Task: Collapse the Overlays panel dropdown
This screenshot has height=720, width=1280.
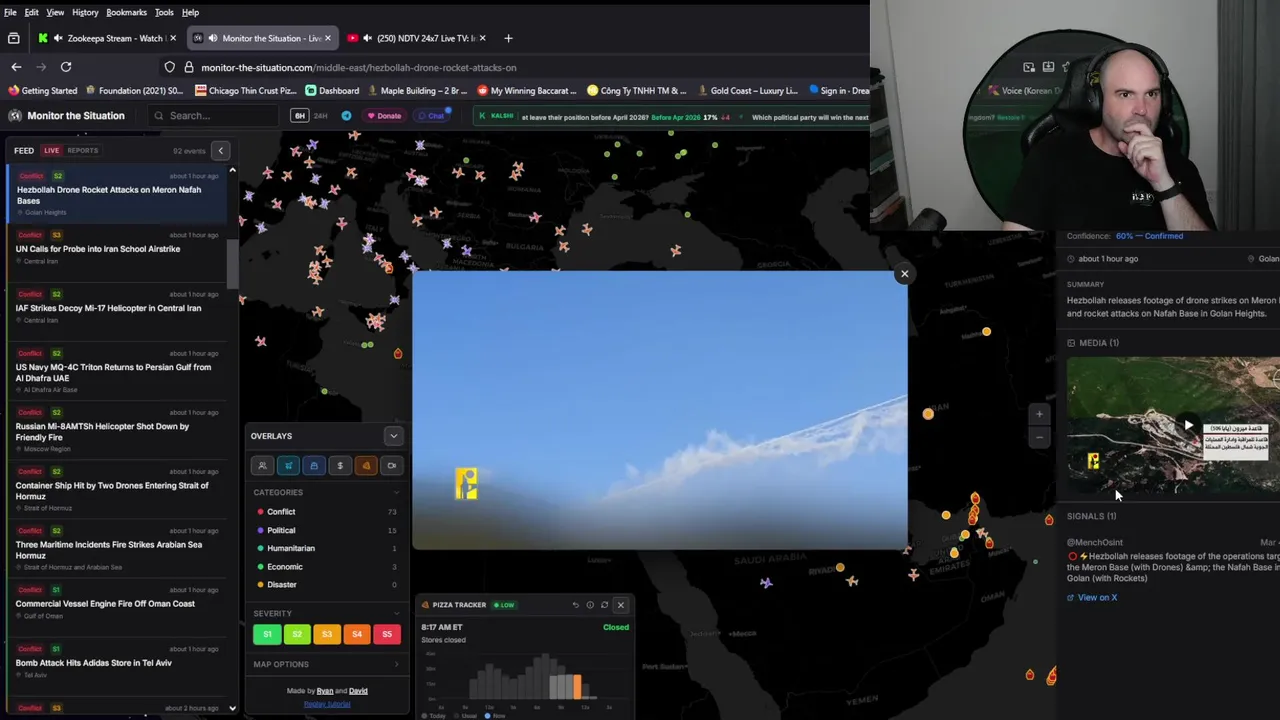Action: 393,436
